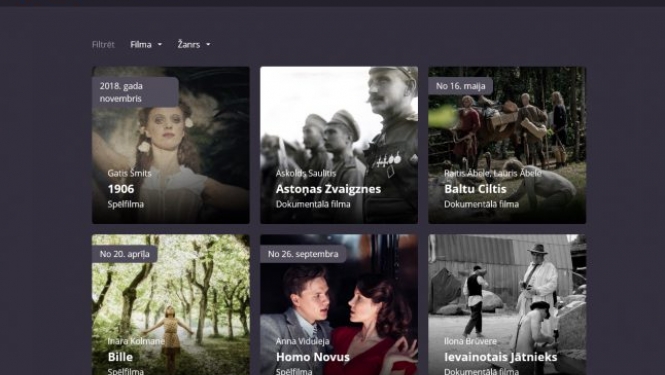
Task: Open the Baltu Ciltis film card
Action: point(507,145)
